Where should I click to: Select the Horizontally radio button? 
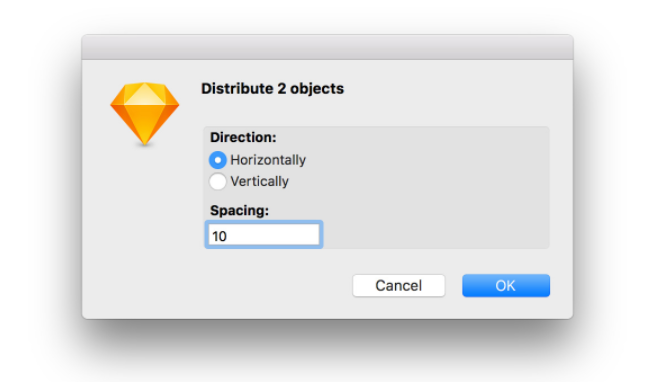coord(218,160)
